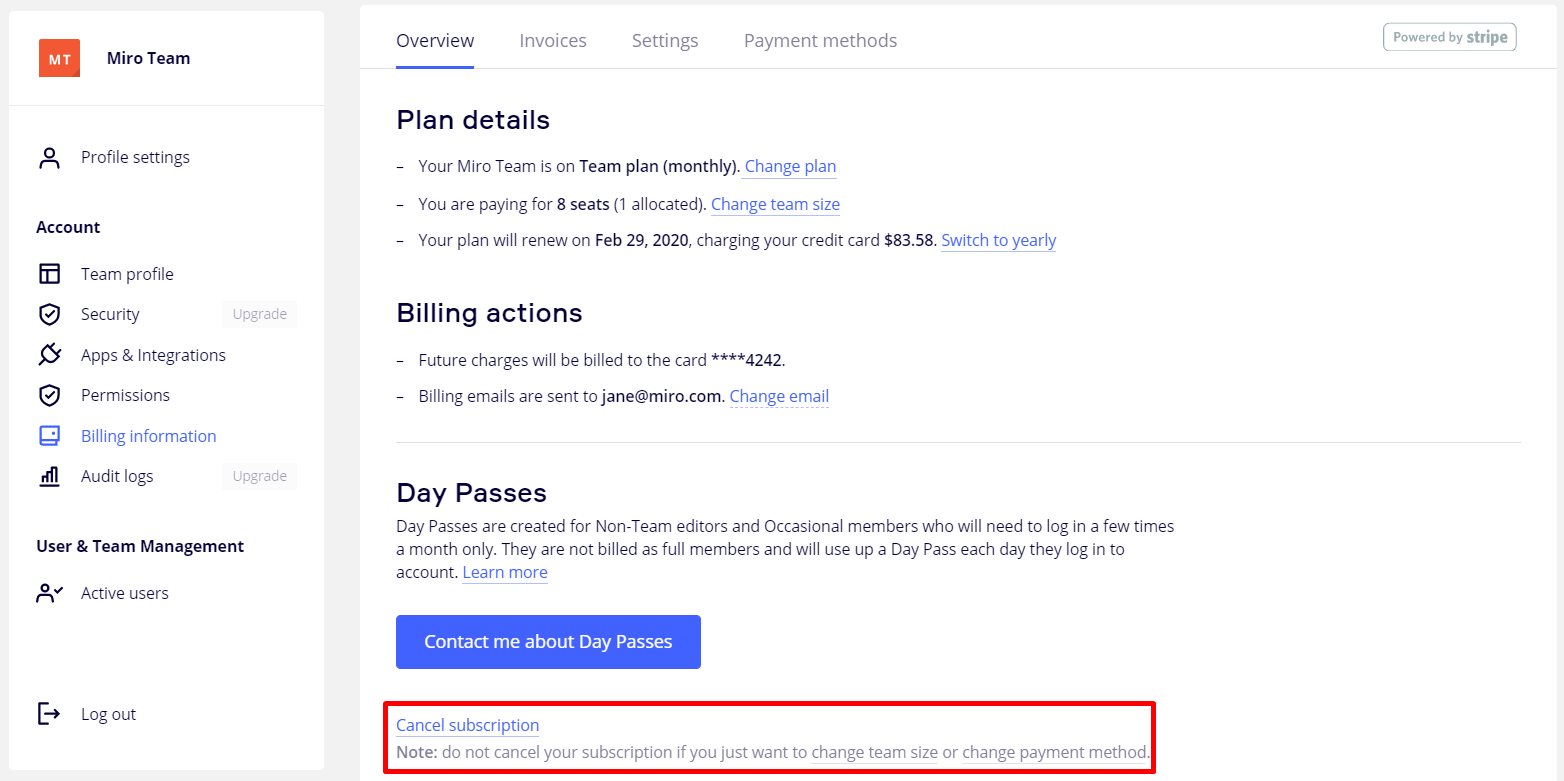Click the Apps & Integrations plug icon

(49, 355)
